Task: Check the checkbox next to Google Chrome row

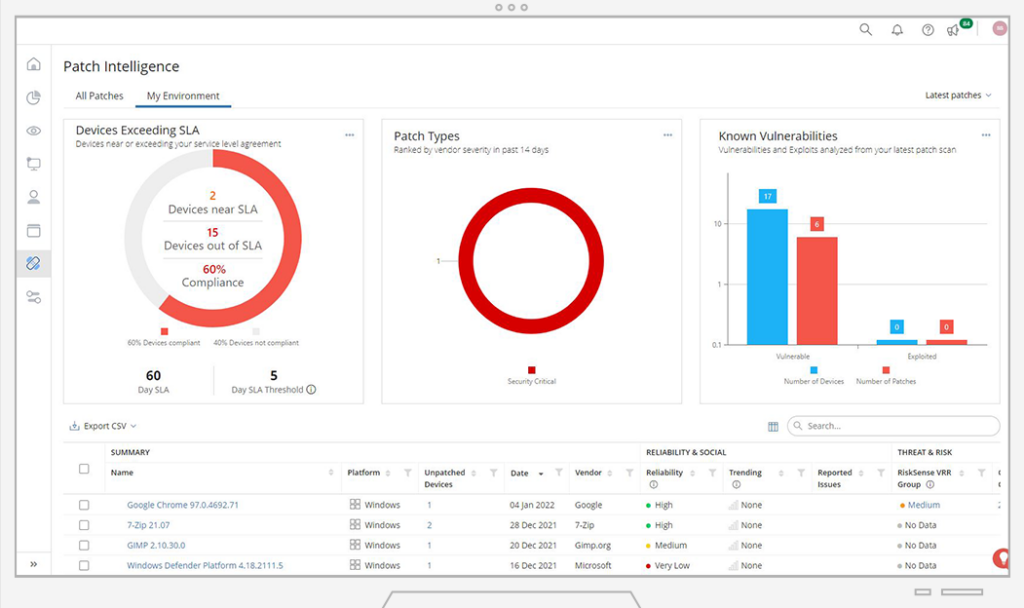Action: pos(84,505)
